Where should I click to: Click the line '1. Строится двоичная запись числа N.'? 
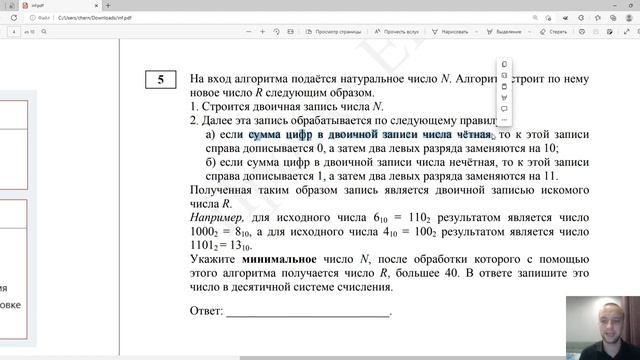click(287, 107)
